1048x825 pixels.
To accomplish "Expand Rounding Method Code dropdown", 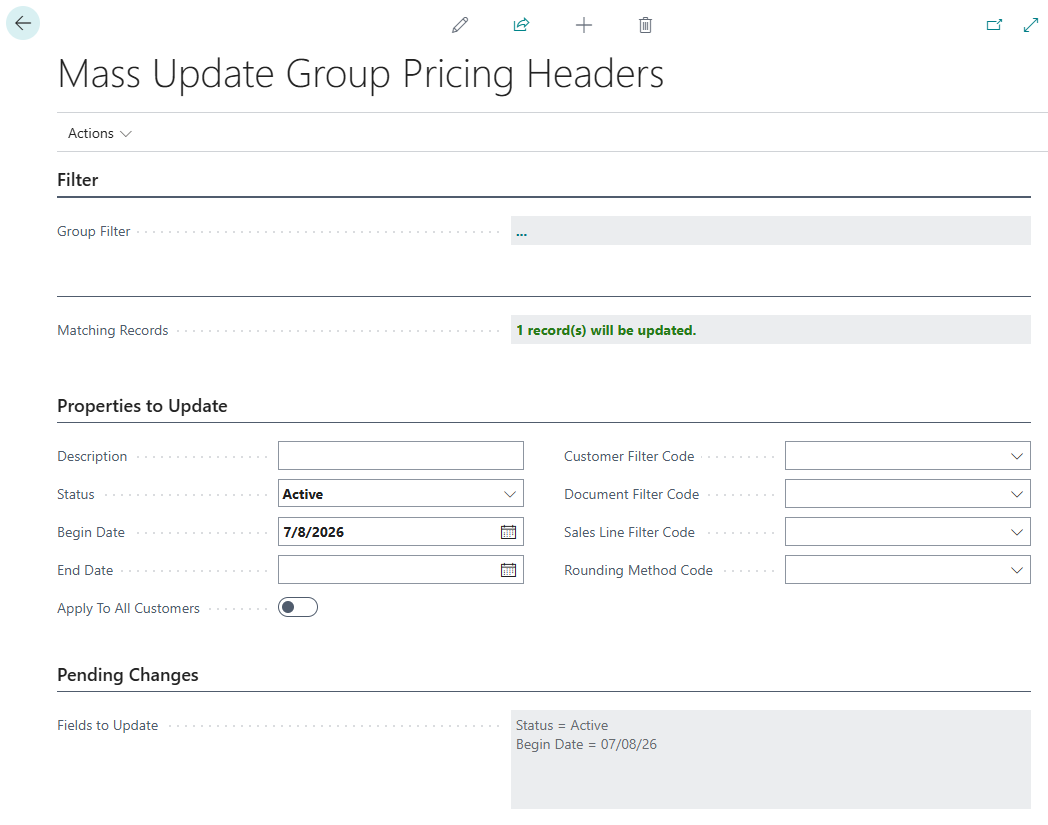I will tap(1017, 570).
